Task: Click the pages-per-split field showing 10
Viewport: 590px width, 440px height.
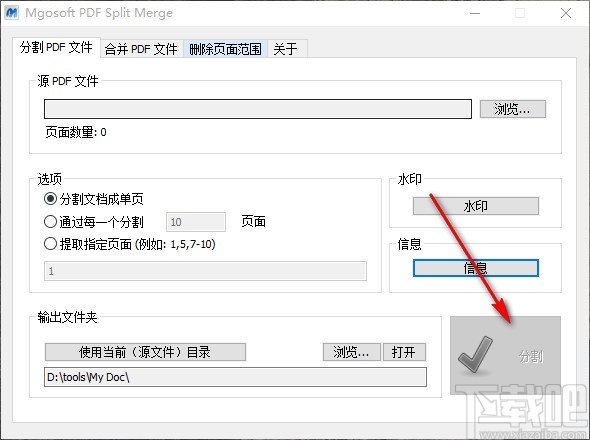Action: 196,222
